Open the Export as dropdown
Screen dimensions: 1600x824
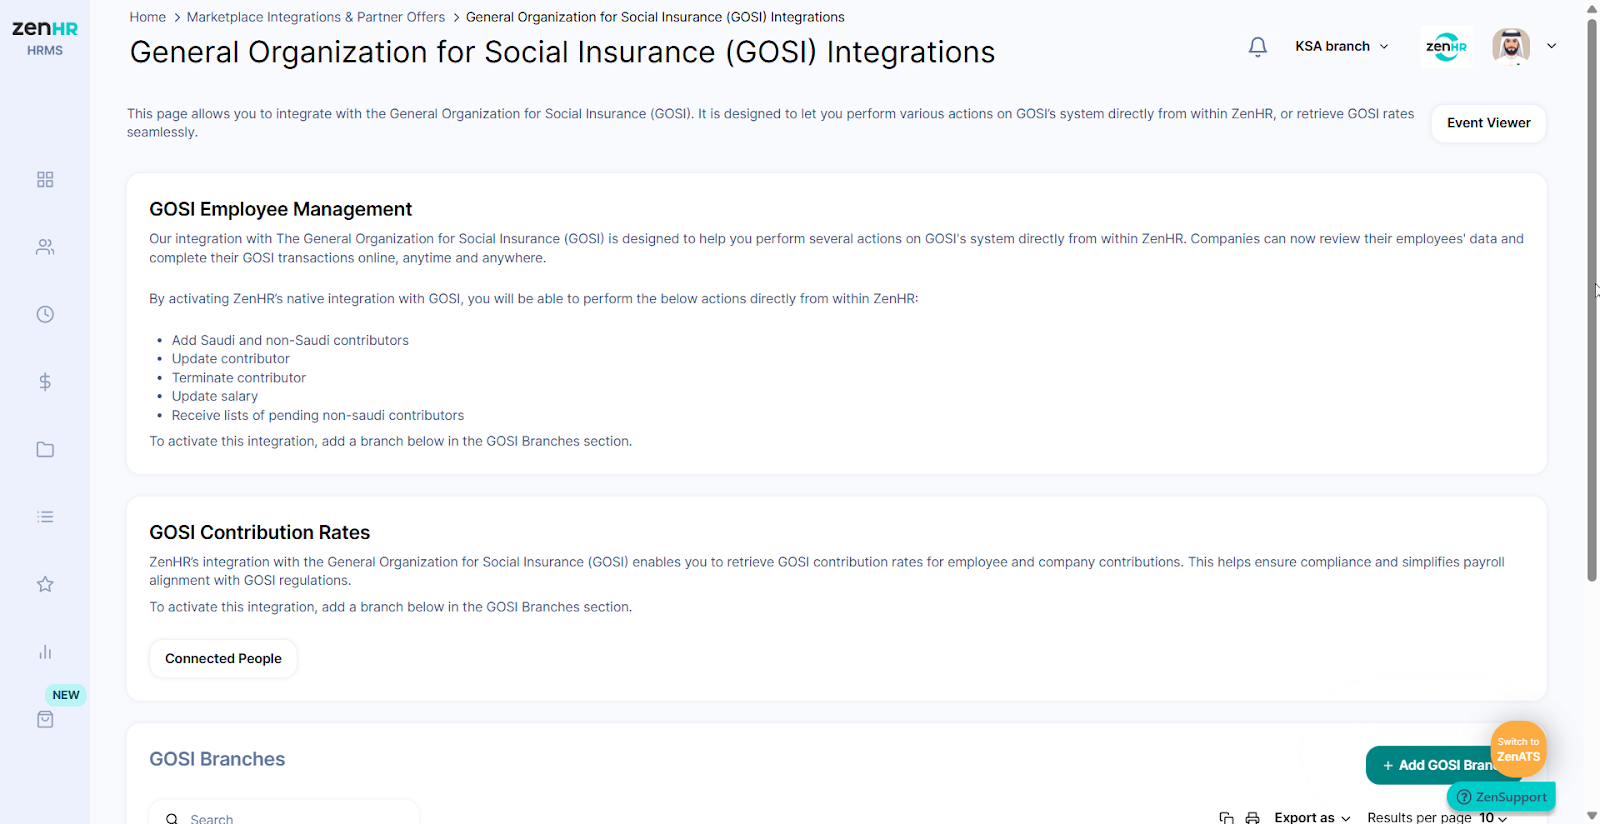tap(1312, 818)
